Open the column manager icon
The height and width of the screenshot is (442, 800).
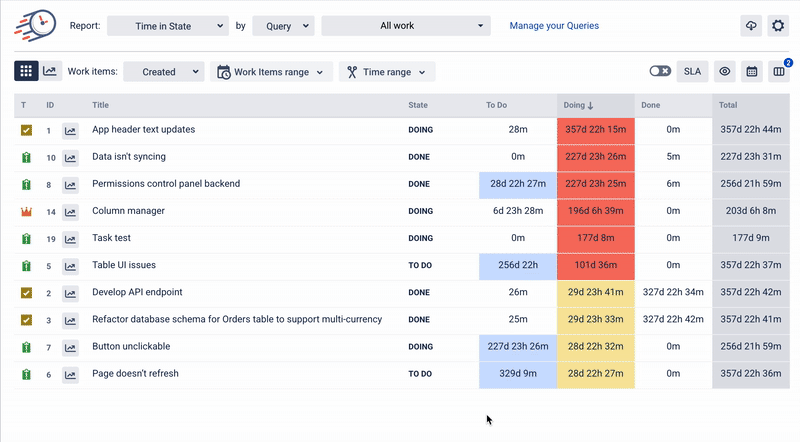778,72
